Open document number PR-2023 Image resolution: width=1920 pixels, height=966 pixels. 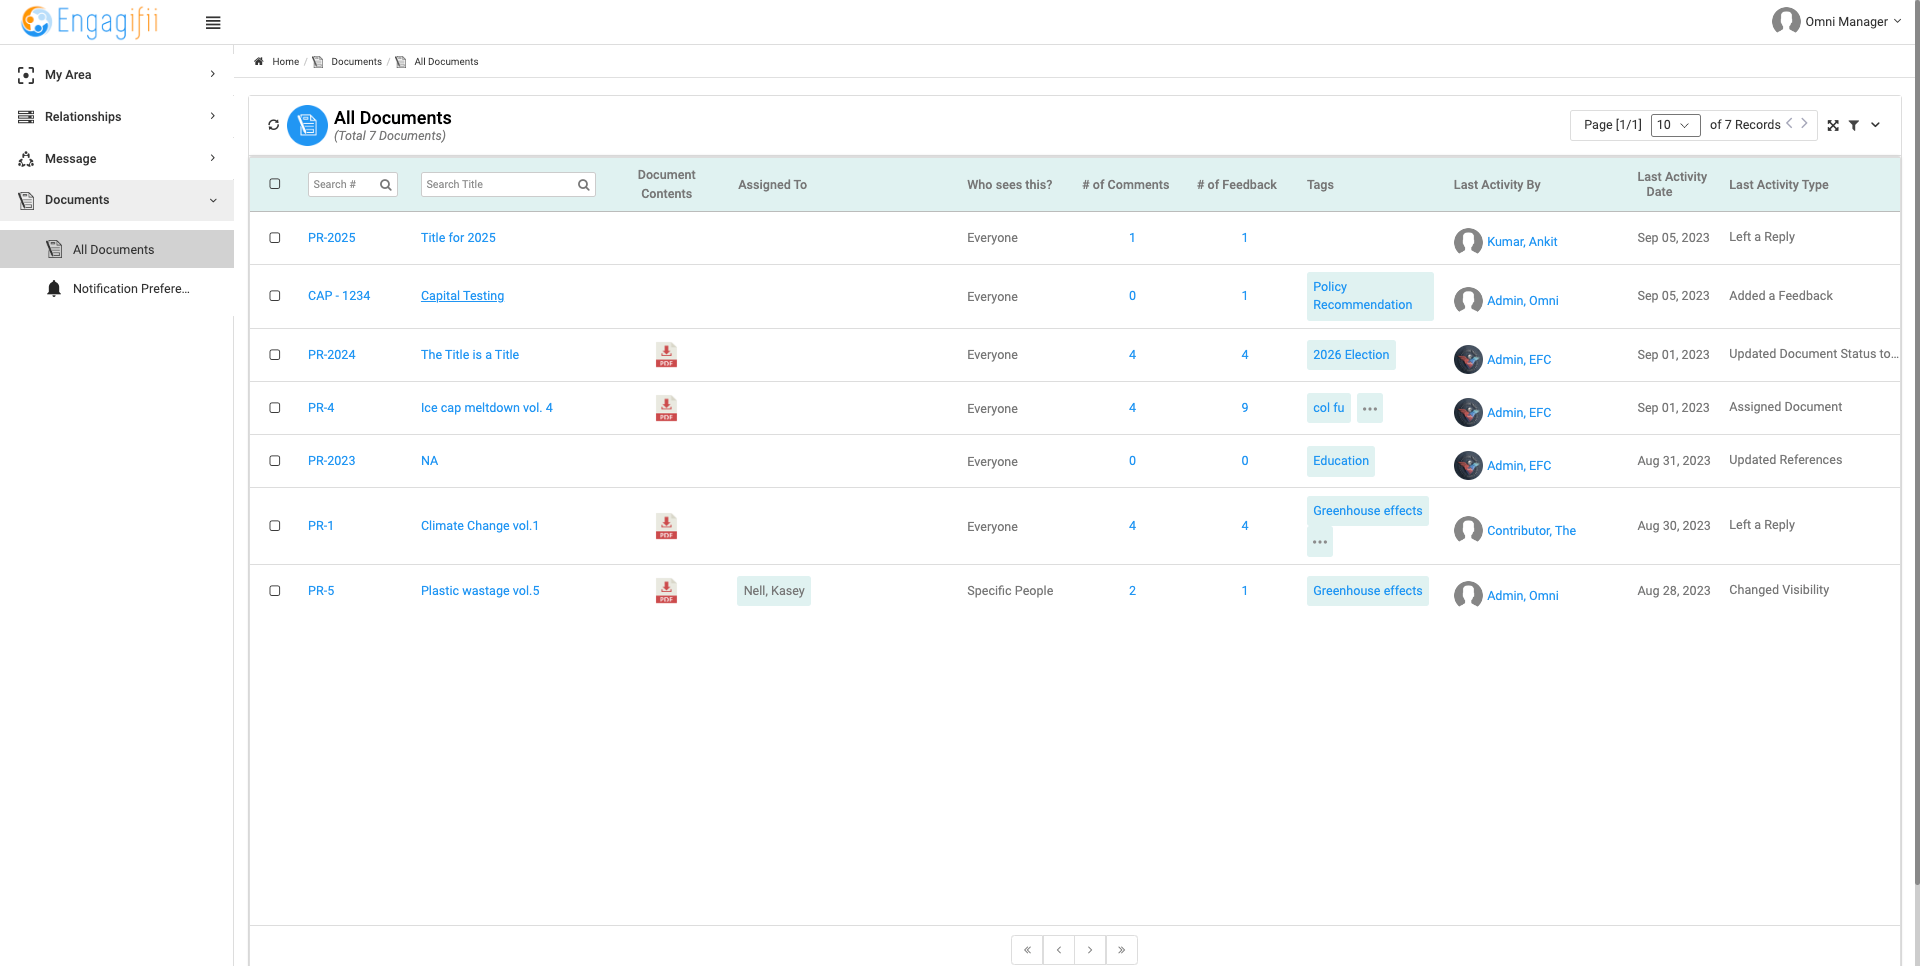coord(331,461)
